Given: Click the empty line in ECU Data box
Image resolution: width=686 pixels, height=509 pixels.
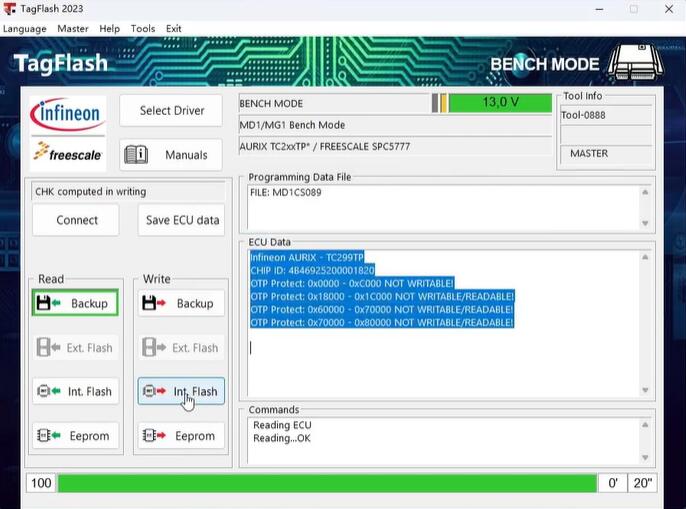Looking at the screenshot, I should pyautogui.click(x=442, y=348).
